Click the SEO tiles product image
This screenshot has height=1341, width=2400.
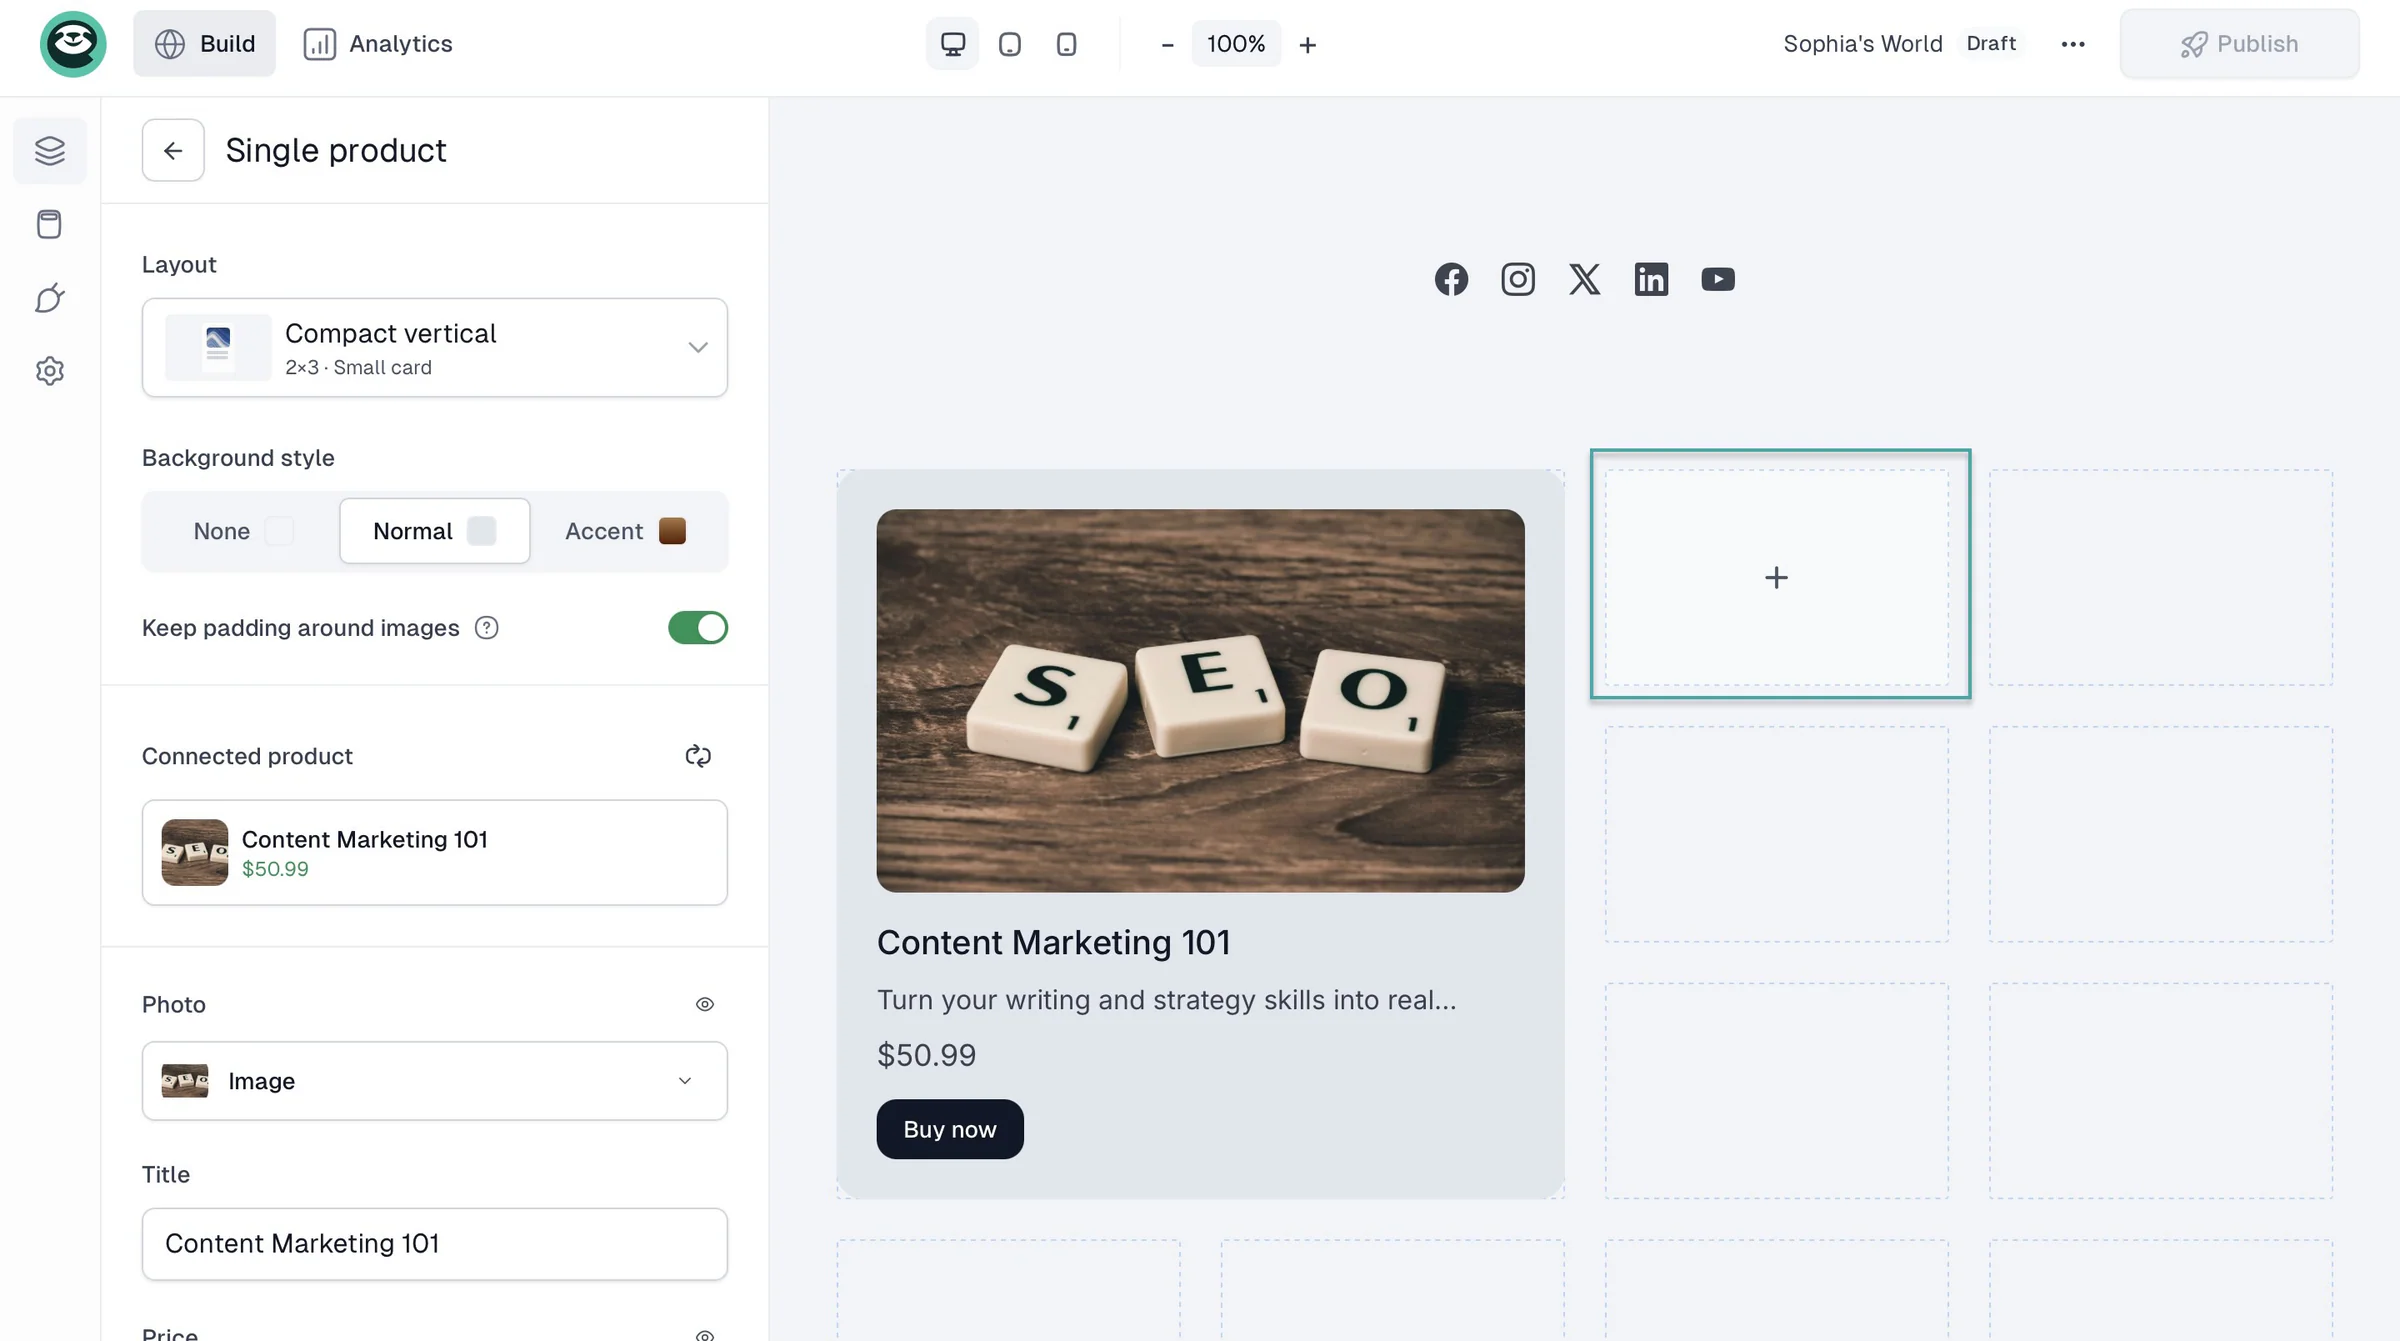point(1200,701)
